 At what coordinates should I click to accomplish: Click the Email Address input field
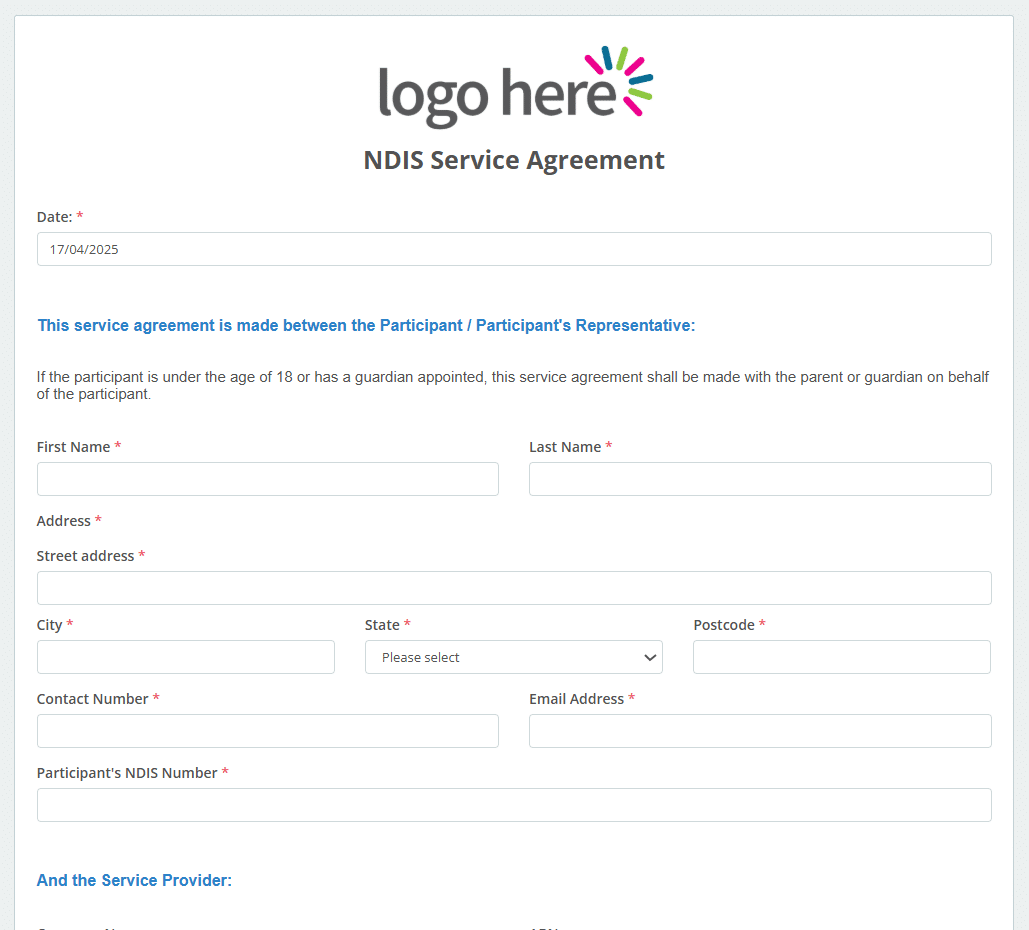(759, 731)
